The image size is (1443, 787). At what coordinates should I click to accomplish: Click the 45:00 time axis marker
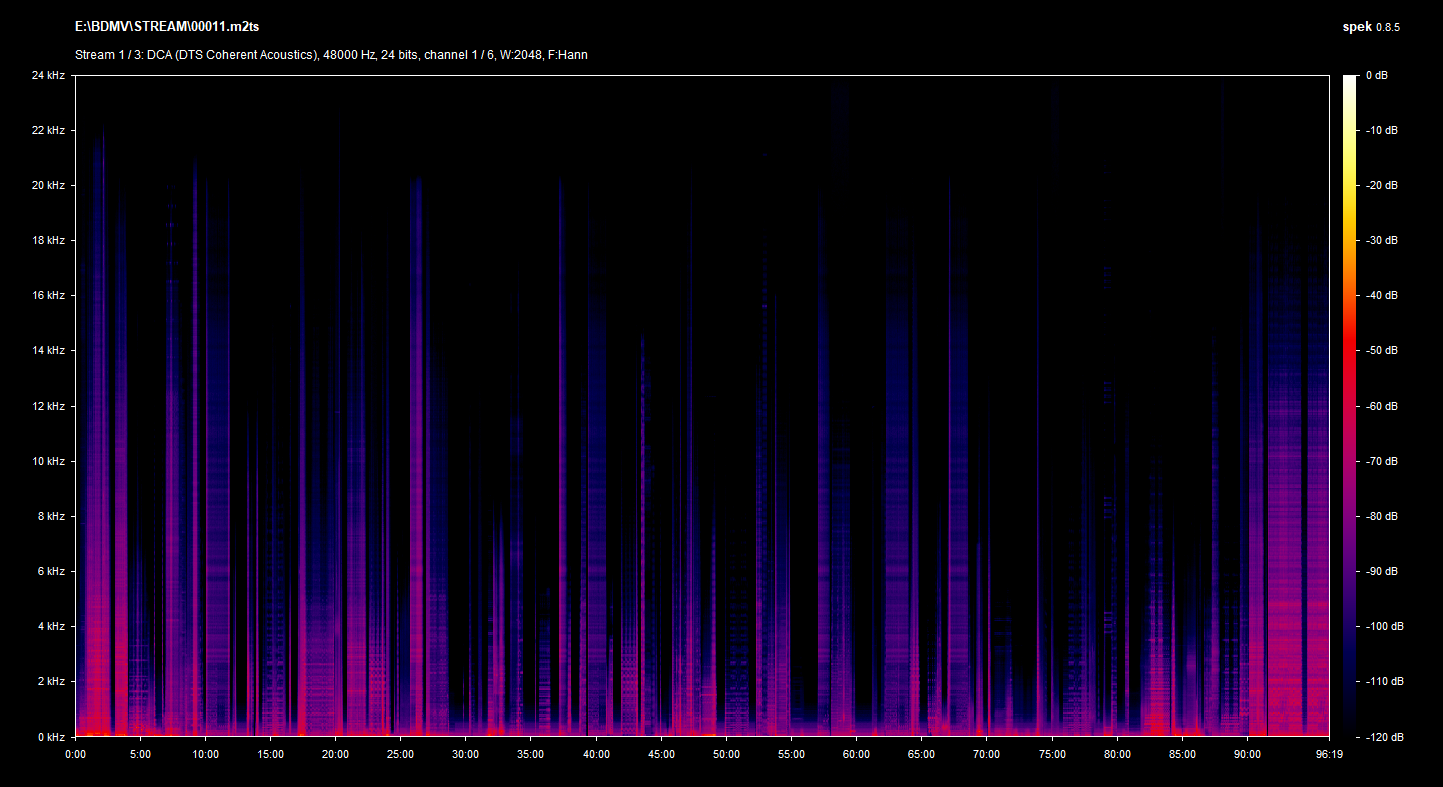click(661, 755)
